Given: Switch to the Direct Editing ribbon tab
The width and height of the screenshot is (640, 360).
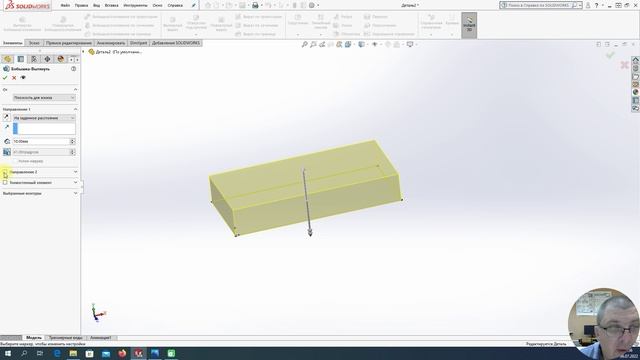Looking at the screenshot, I should pos(69,43).
